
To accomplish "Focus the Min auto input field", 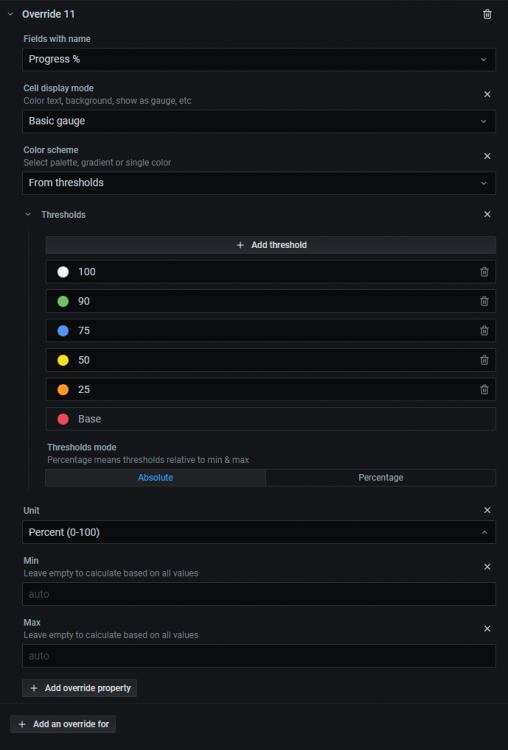I will click(x=259, y=594).
